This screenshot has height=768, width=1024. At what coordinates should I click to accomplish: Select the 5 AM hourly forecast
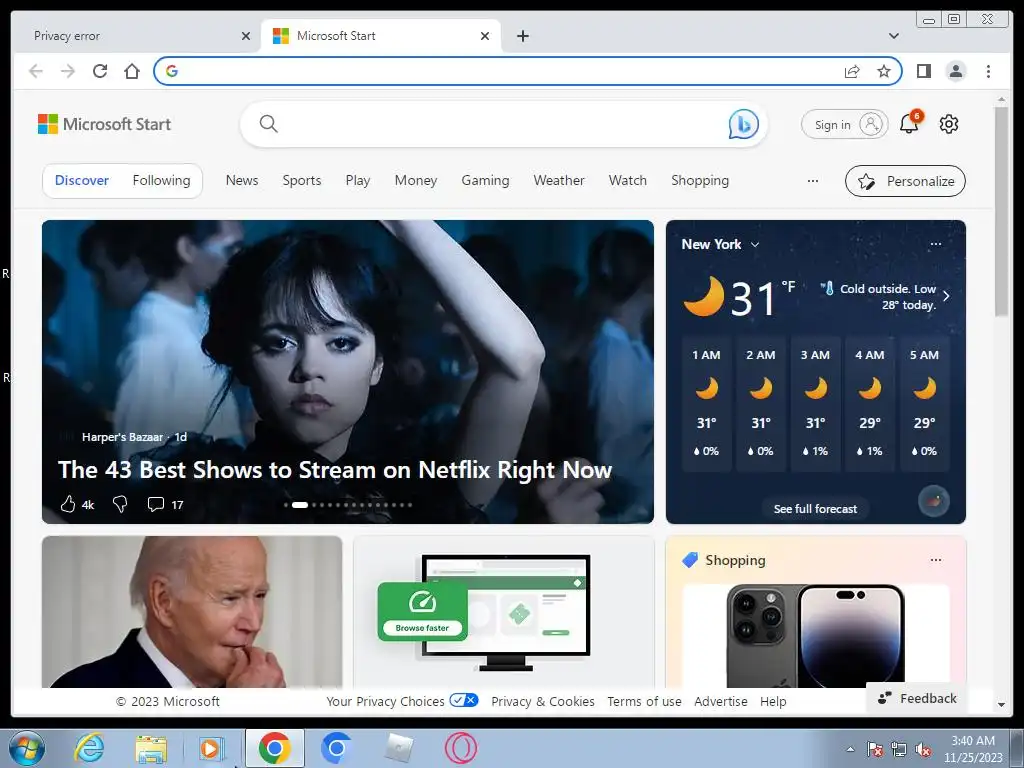click(x=924, y=403)
